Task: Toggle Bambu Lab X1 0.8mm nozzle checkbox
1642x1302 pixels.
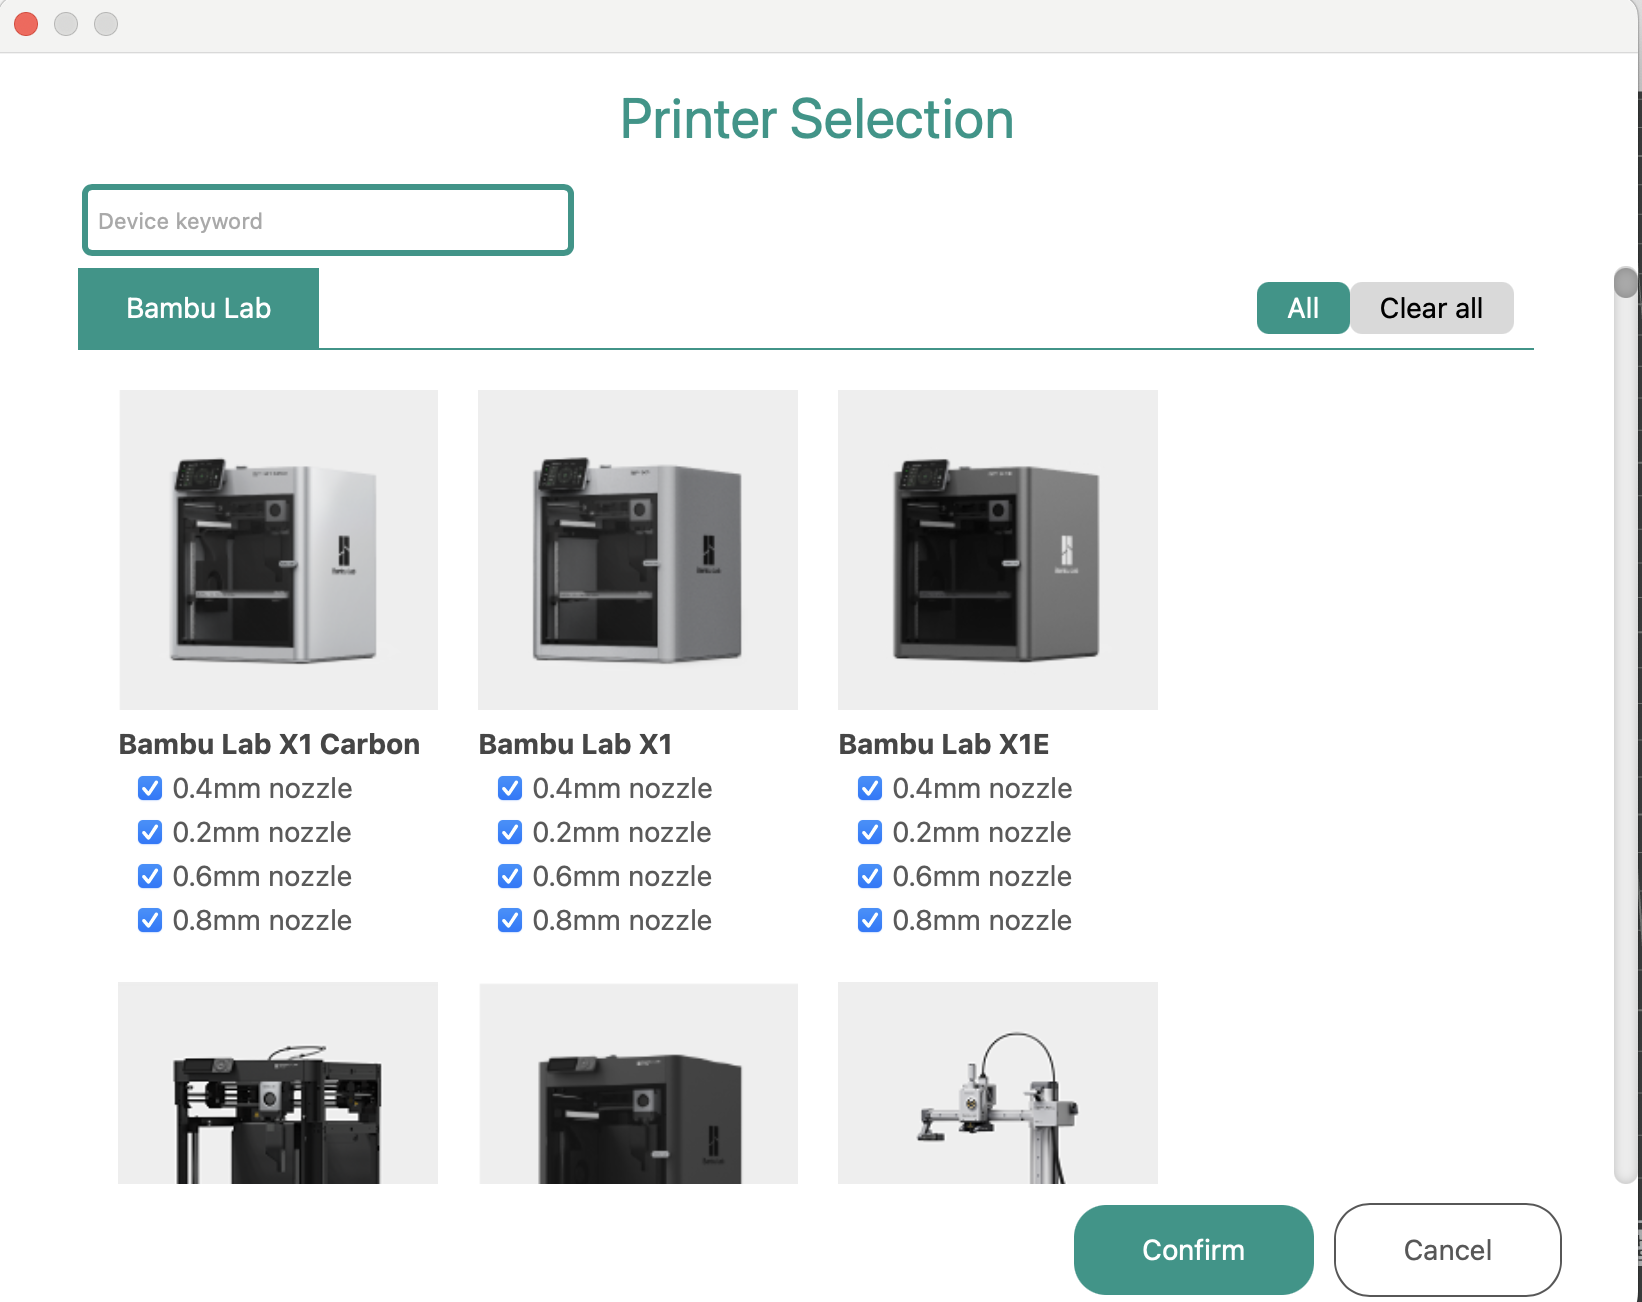Action: click(510, 920)
